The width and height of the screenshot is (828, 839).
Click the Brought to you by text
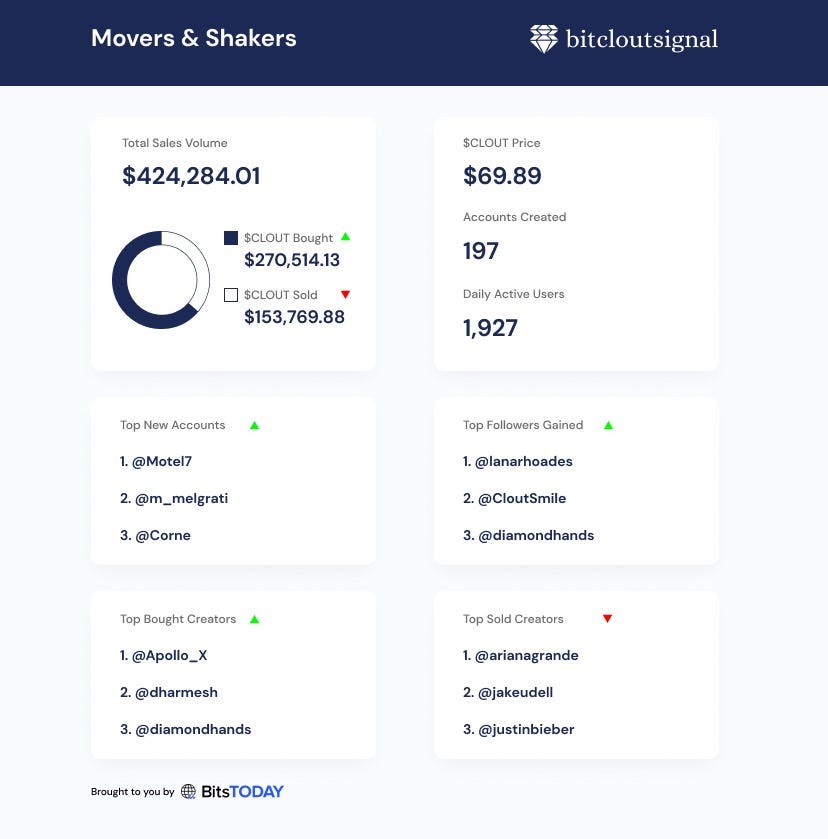133,791
